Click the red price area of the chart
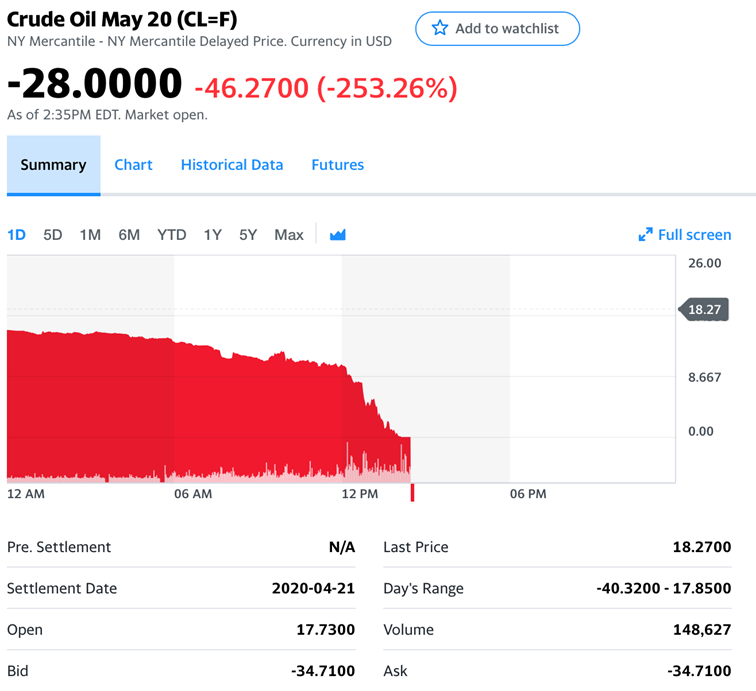The height and width of the screenshot is (691, 756). 150,400
